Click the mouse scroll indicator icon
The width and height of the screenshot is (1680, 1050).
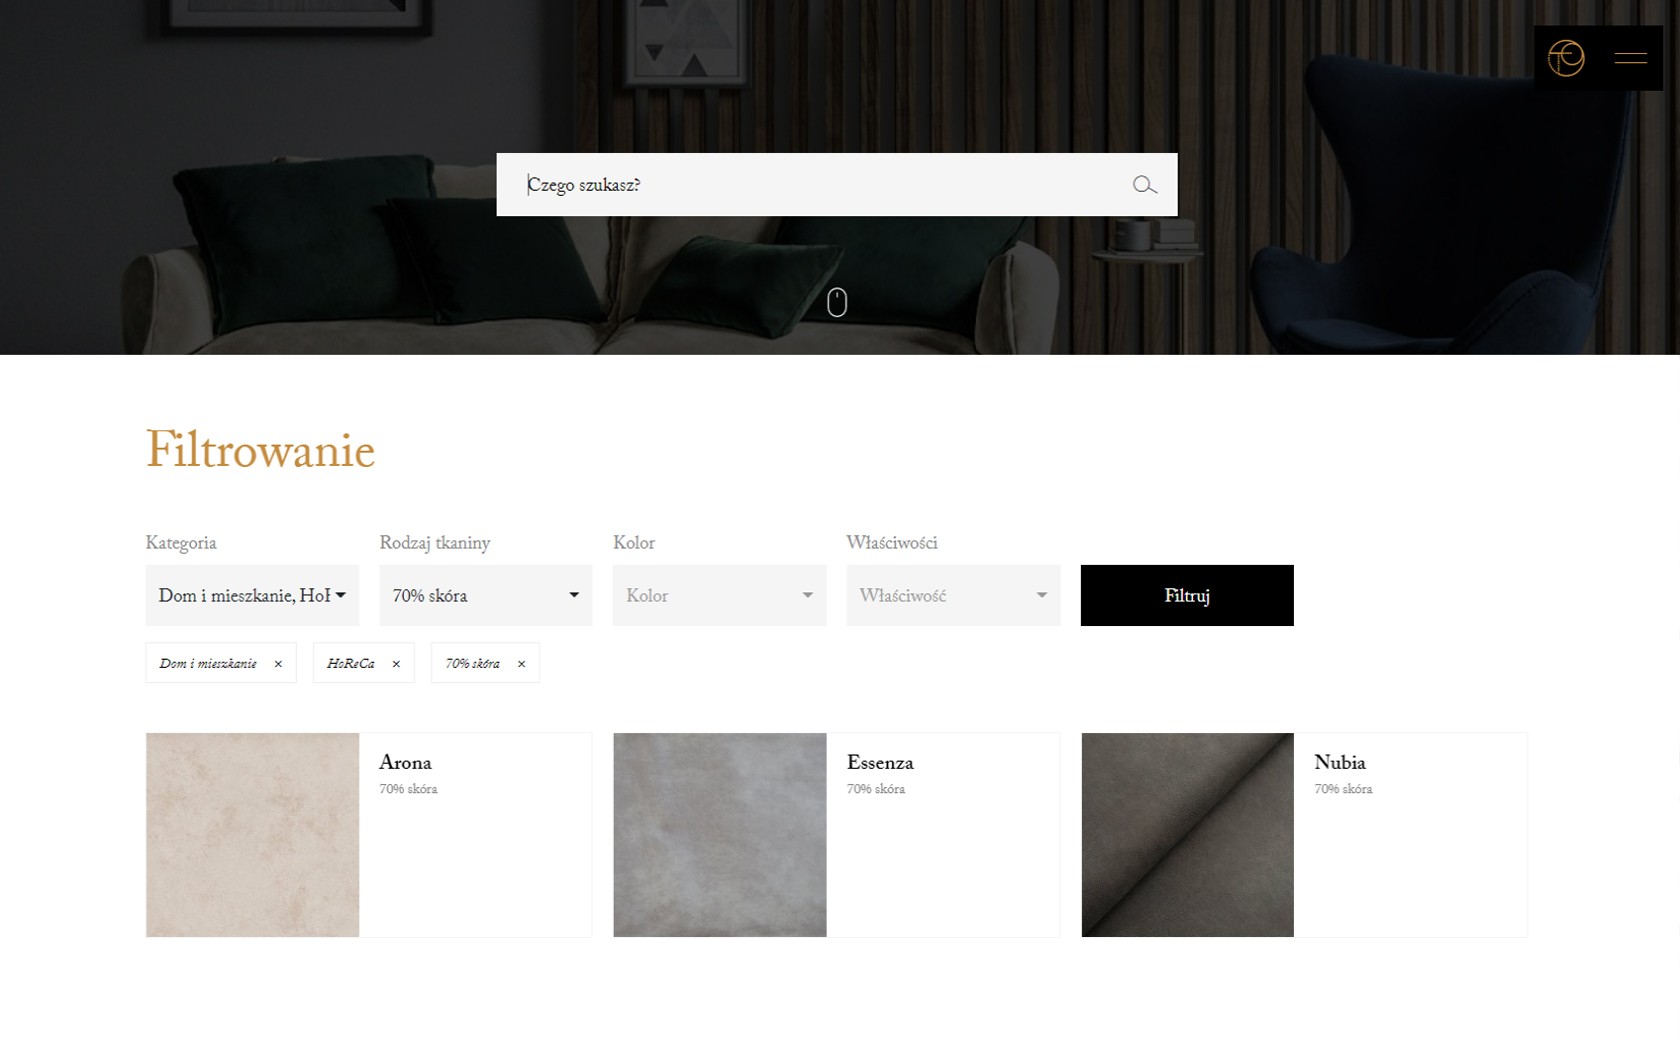pos(837,302)
